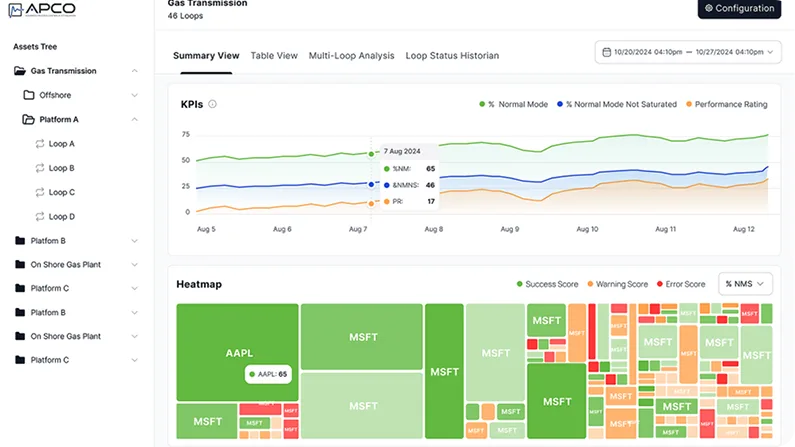Click the Heatmap section title

[x=199, y=284]
